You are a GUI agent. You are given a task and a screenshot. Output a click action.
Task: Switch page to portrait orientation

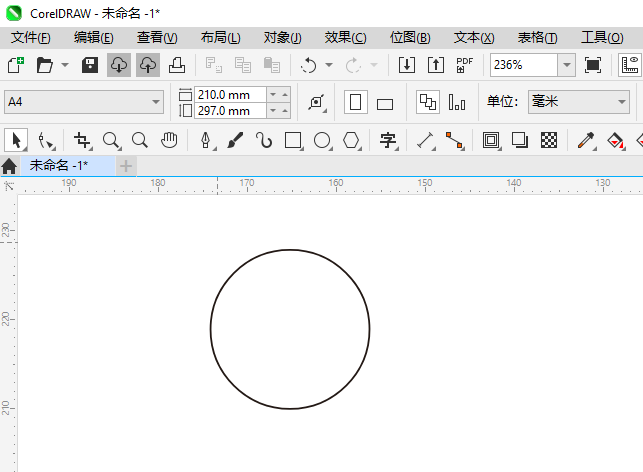356,102
